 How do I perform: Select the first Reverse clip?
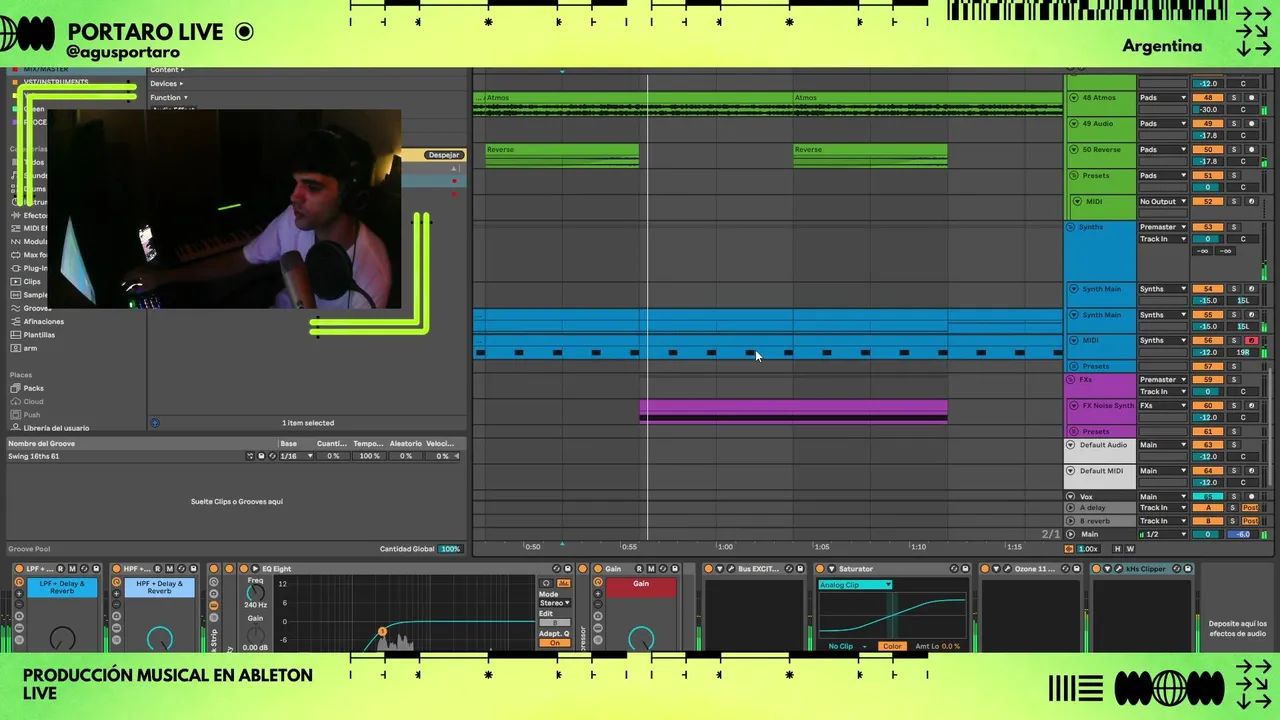[x=562, y=155]
